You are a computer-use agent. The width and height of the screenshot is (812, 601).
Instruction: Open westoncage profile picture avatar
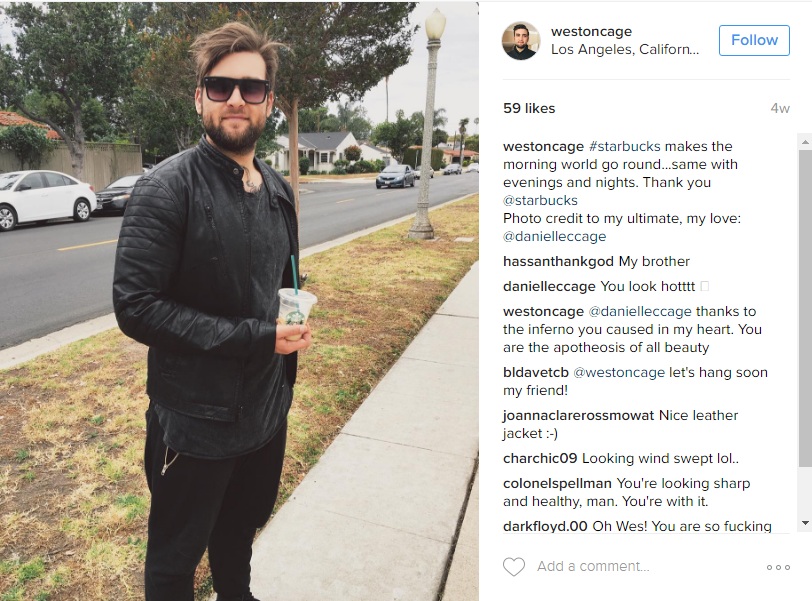tap(521, 40)
